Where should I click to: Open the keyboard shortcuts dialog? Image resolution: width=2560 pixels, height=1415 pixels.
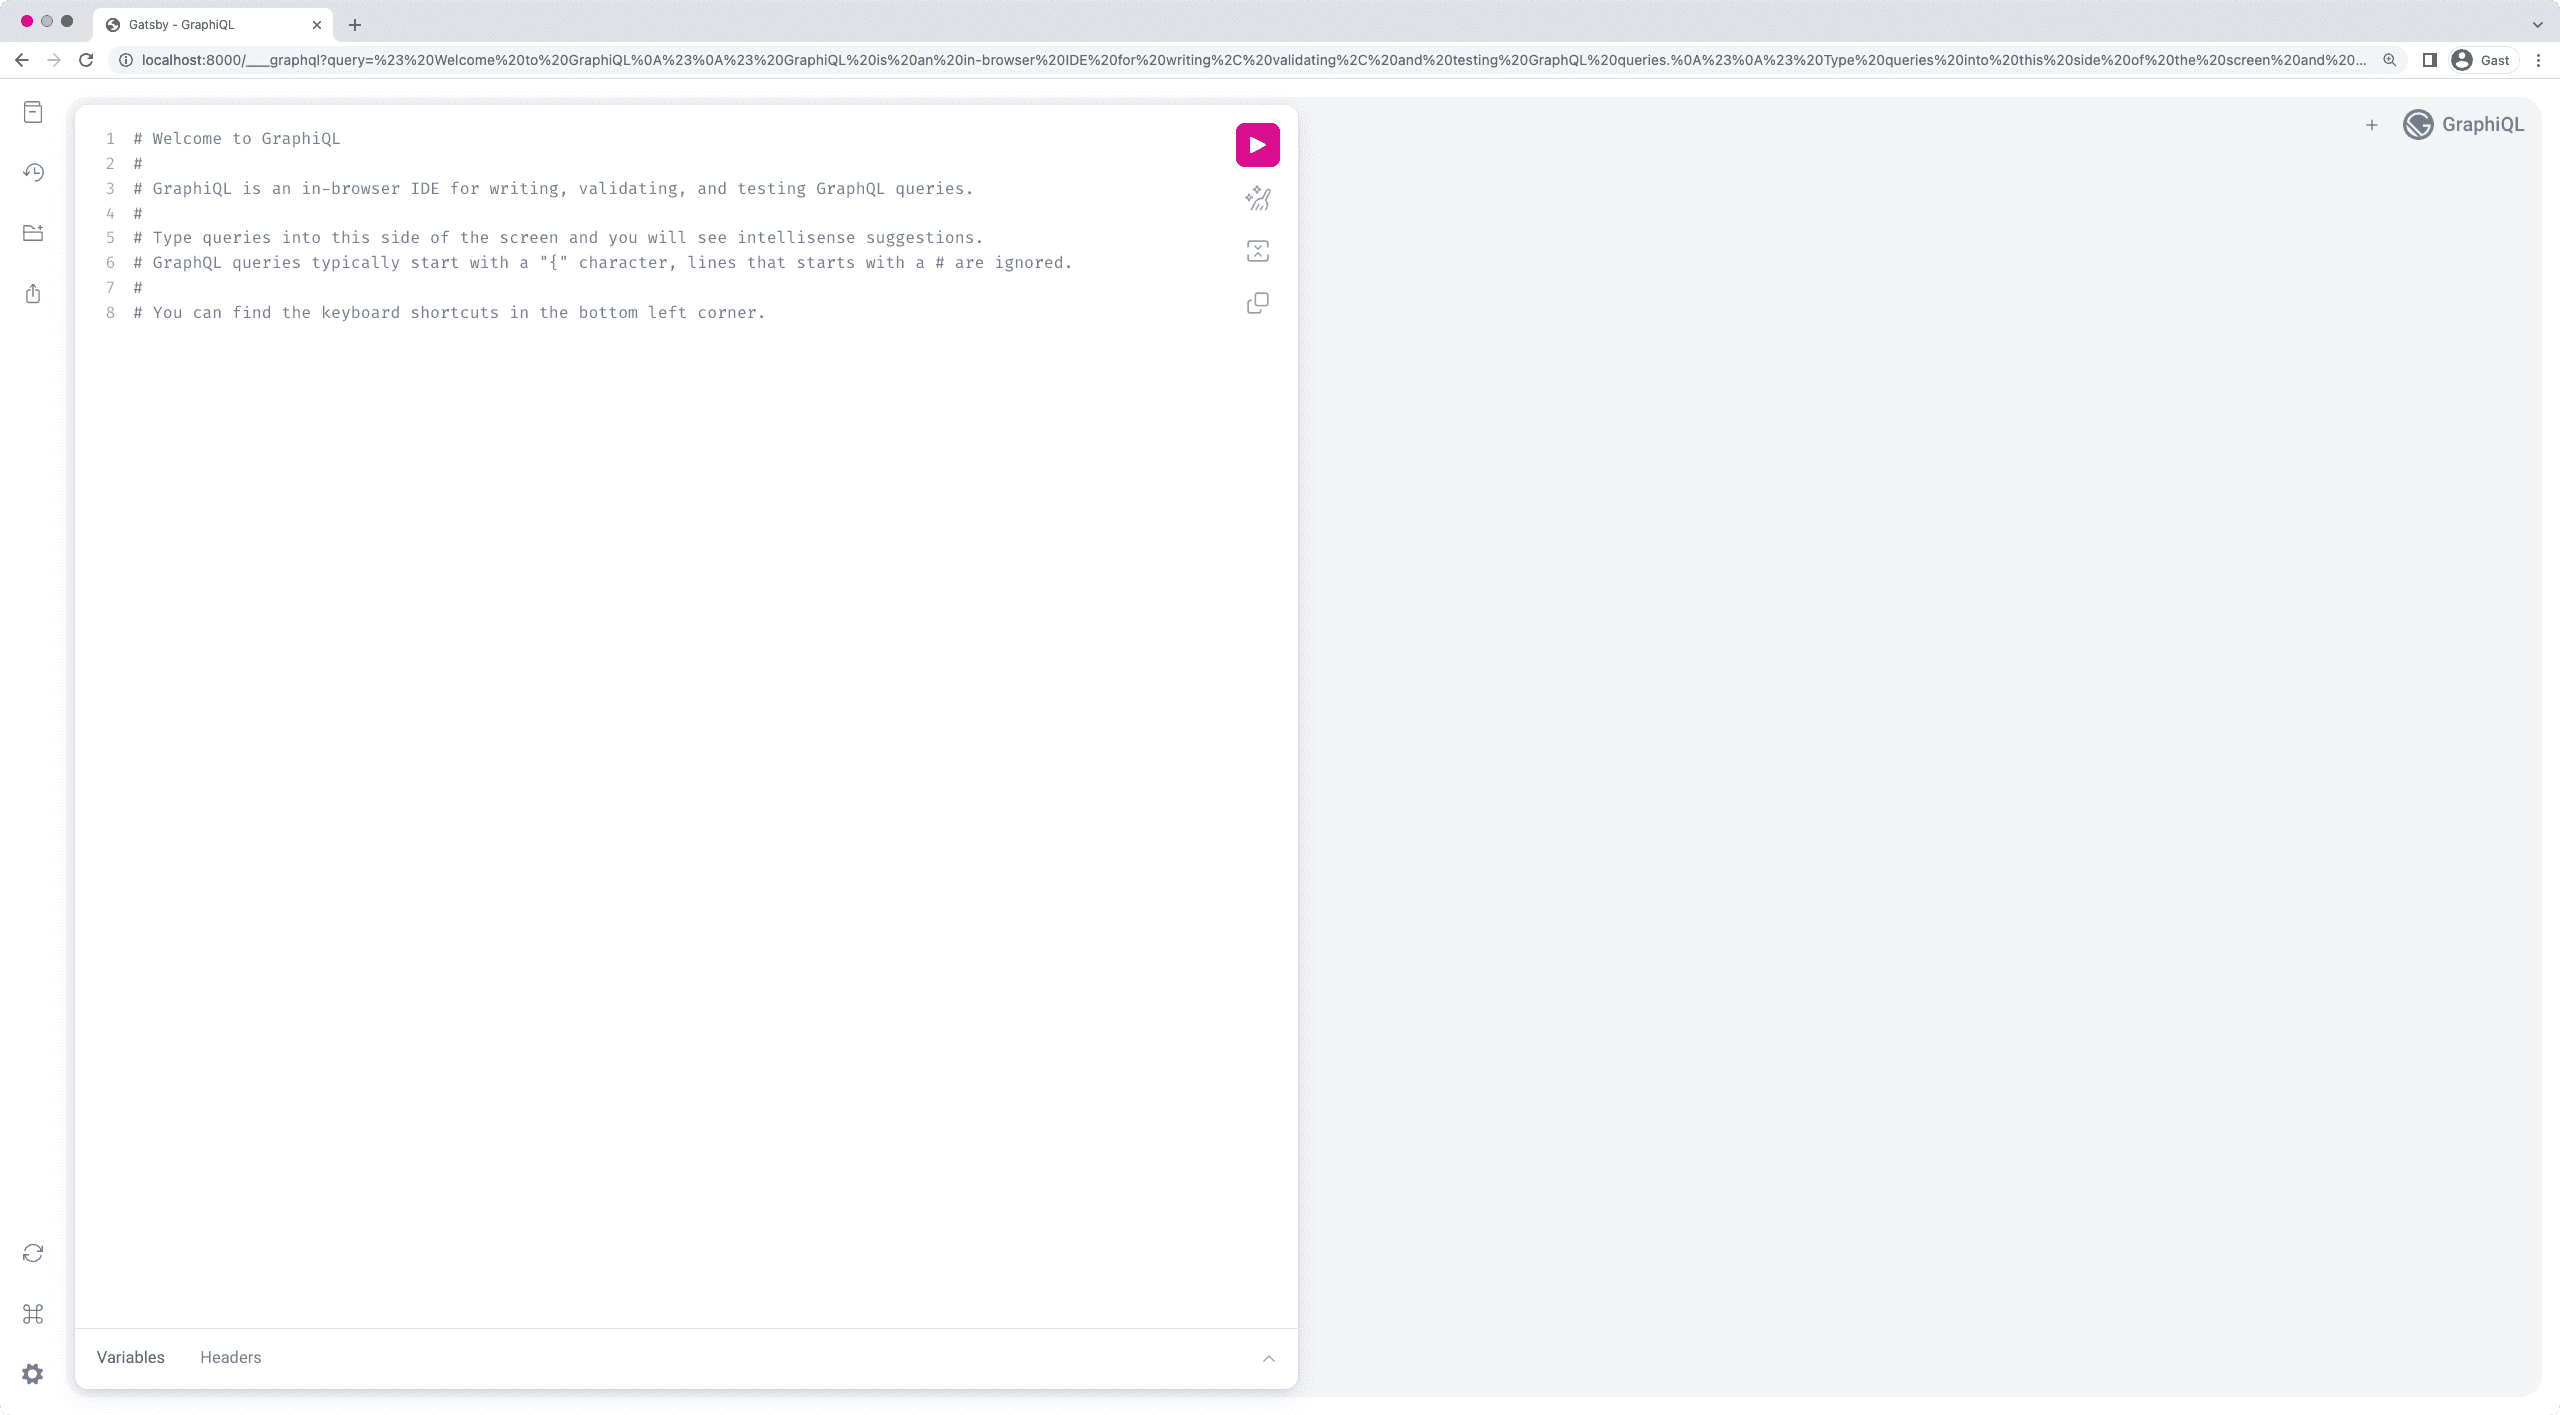(33, 1314)
